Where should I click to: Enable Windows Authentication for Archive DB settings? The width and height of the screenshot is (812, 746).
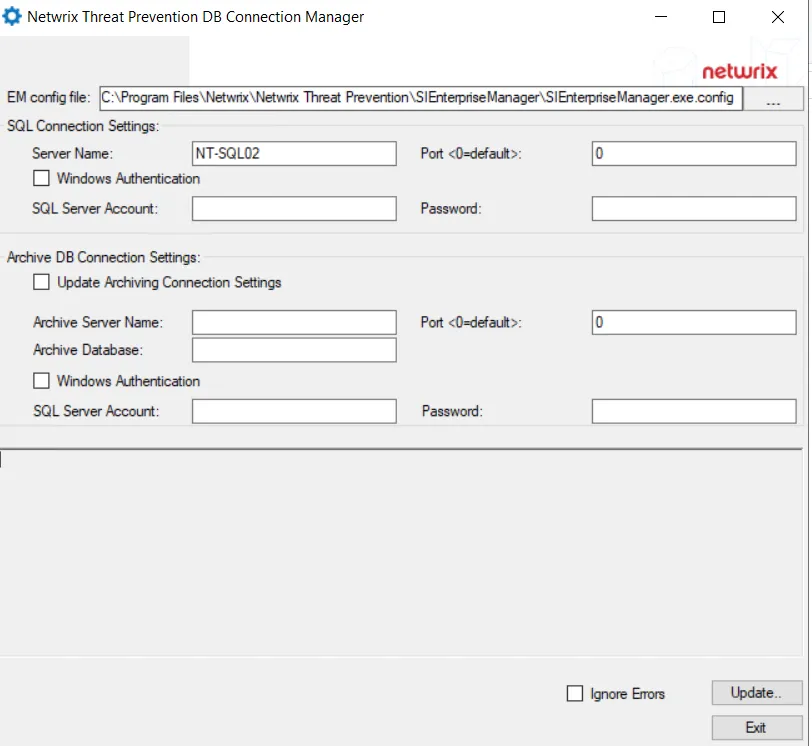point(41,381)
